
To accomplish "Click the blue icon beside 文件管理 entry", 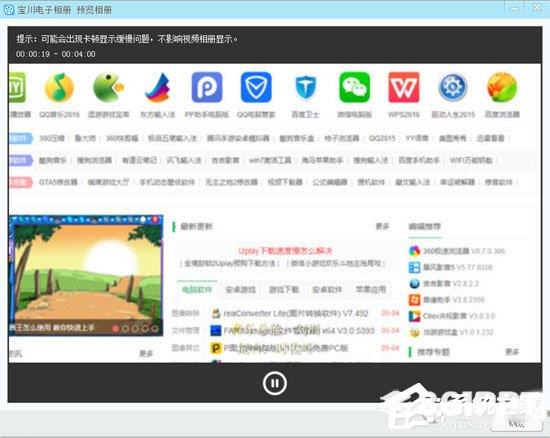I will point(216,330).
